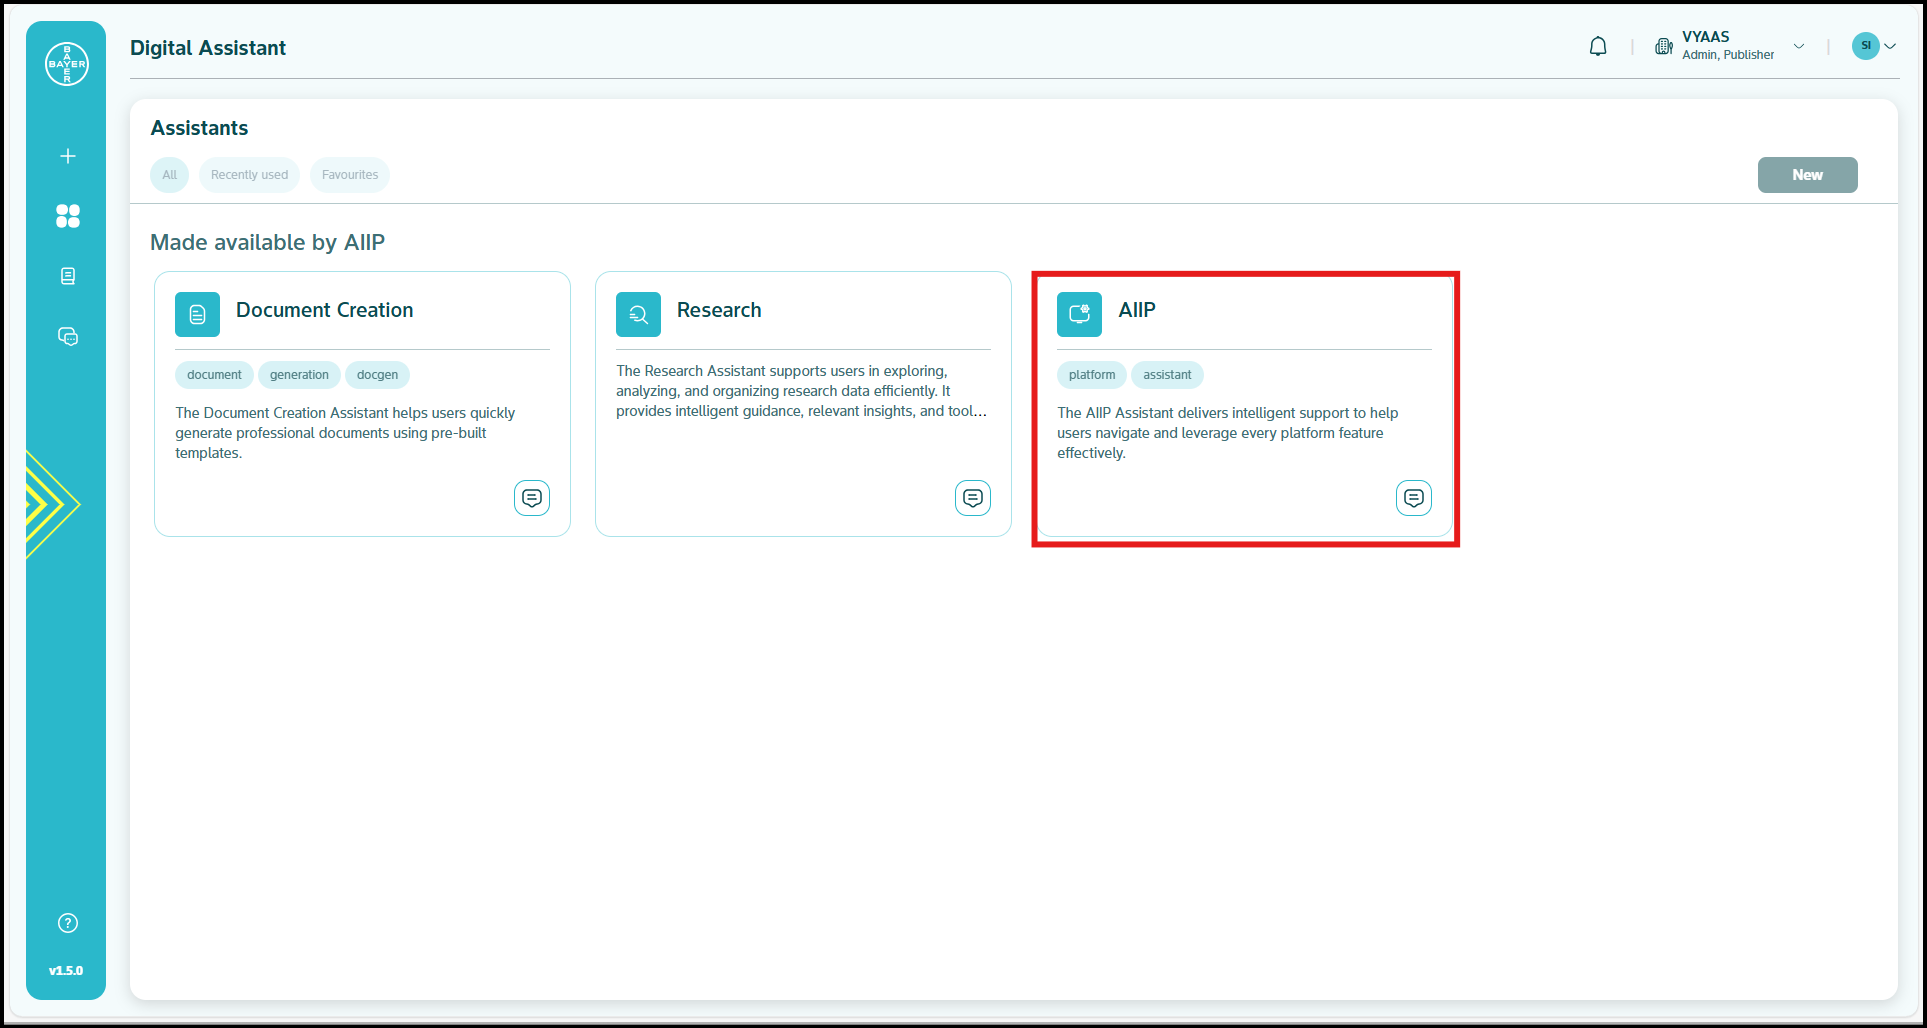Open the notifications bell
Viewport: 1927px width, 1028px height.
[1598, 46]
